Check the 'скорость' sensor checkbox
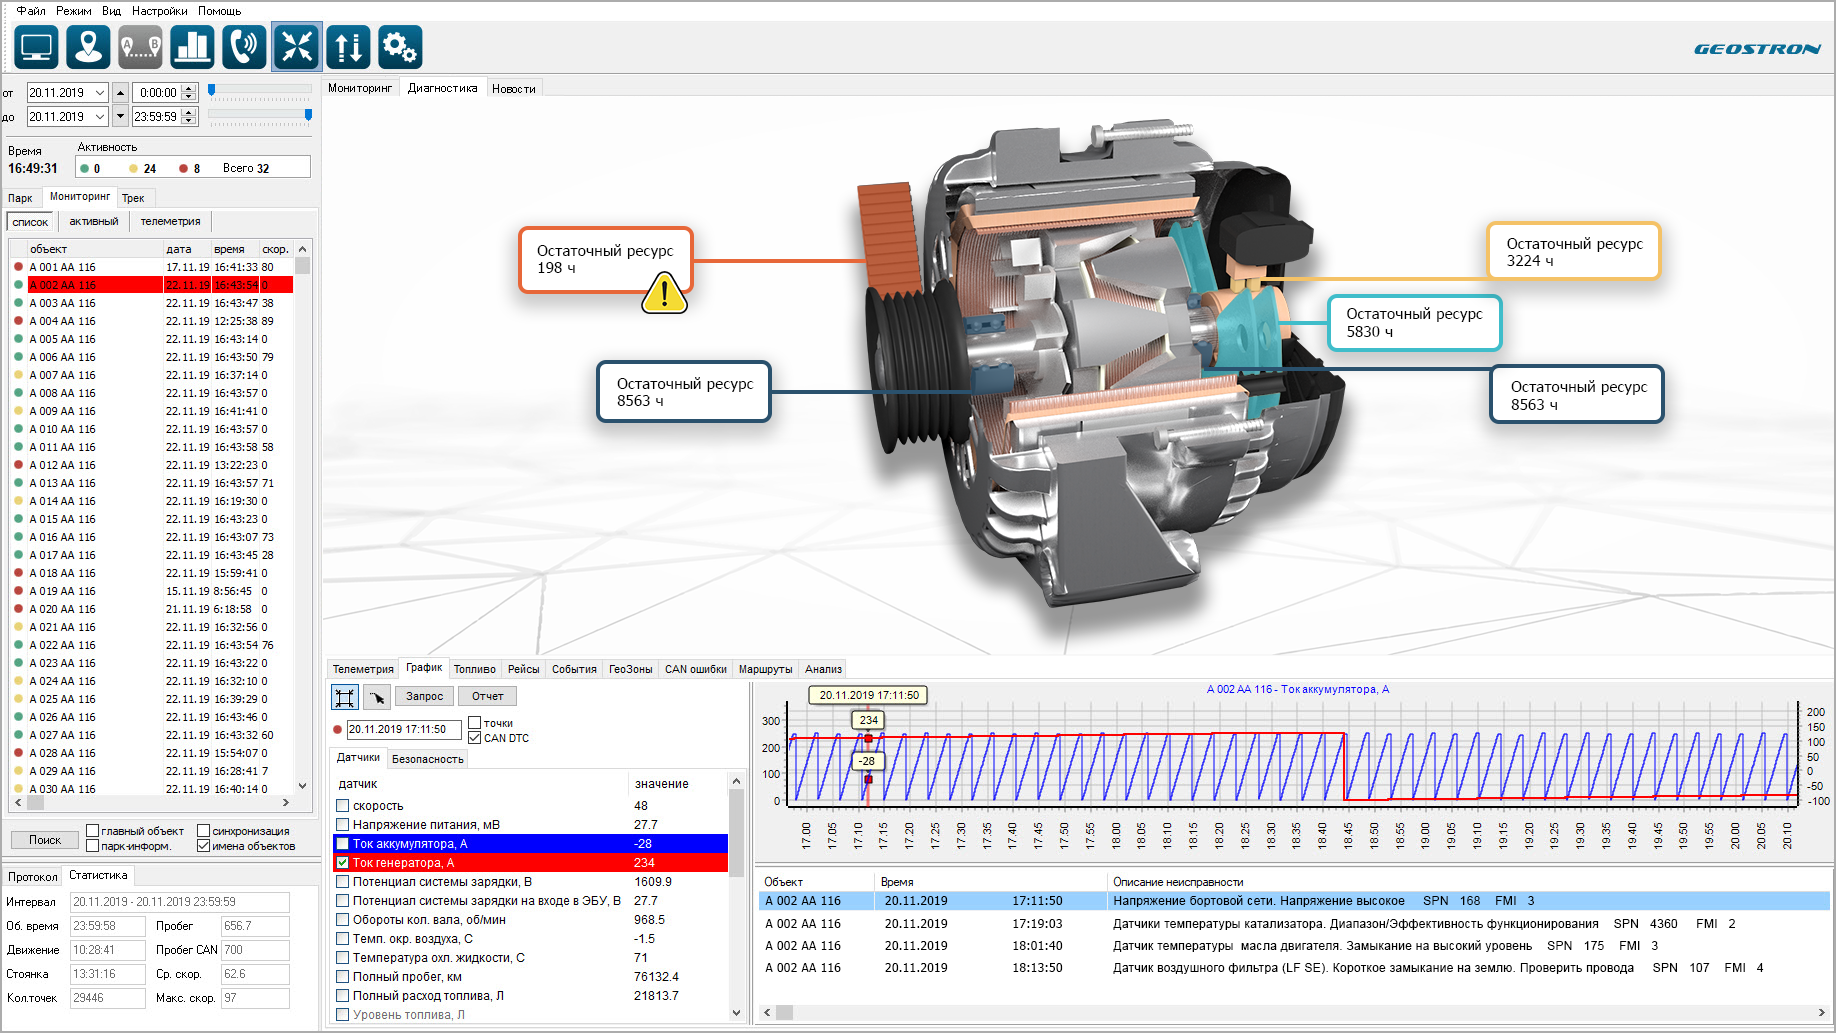1836x1034 pixels. [x=343, y=806]
